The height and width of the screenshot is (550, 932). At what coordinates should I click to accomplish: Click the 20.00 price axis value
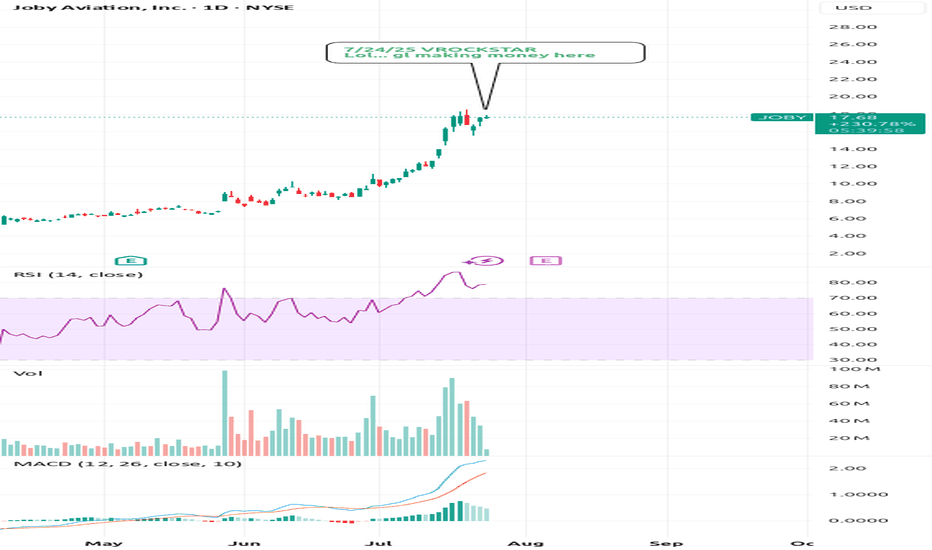pos(853,96)
